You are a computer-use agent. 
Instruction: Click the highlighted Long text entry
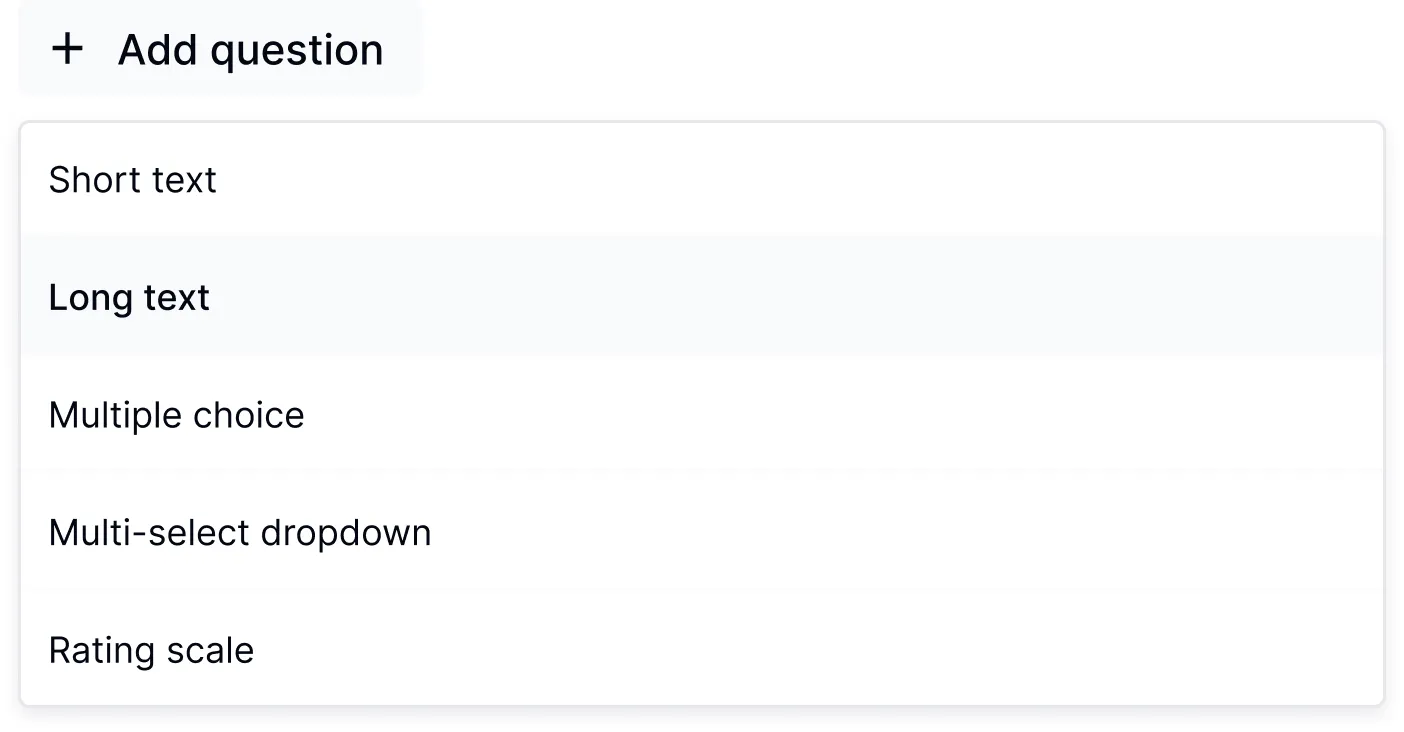point(130,298)
